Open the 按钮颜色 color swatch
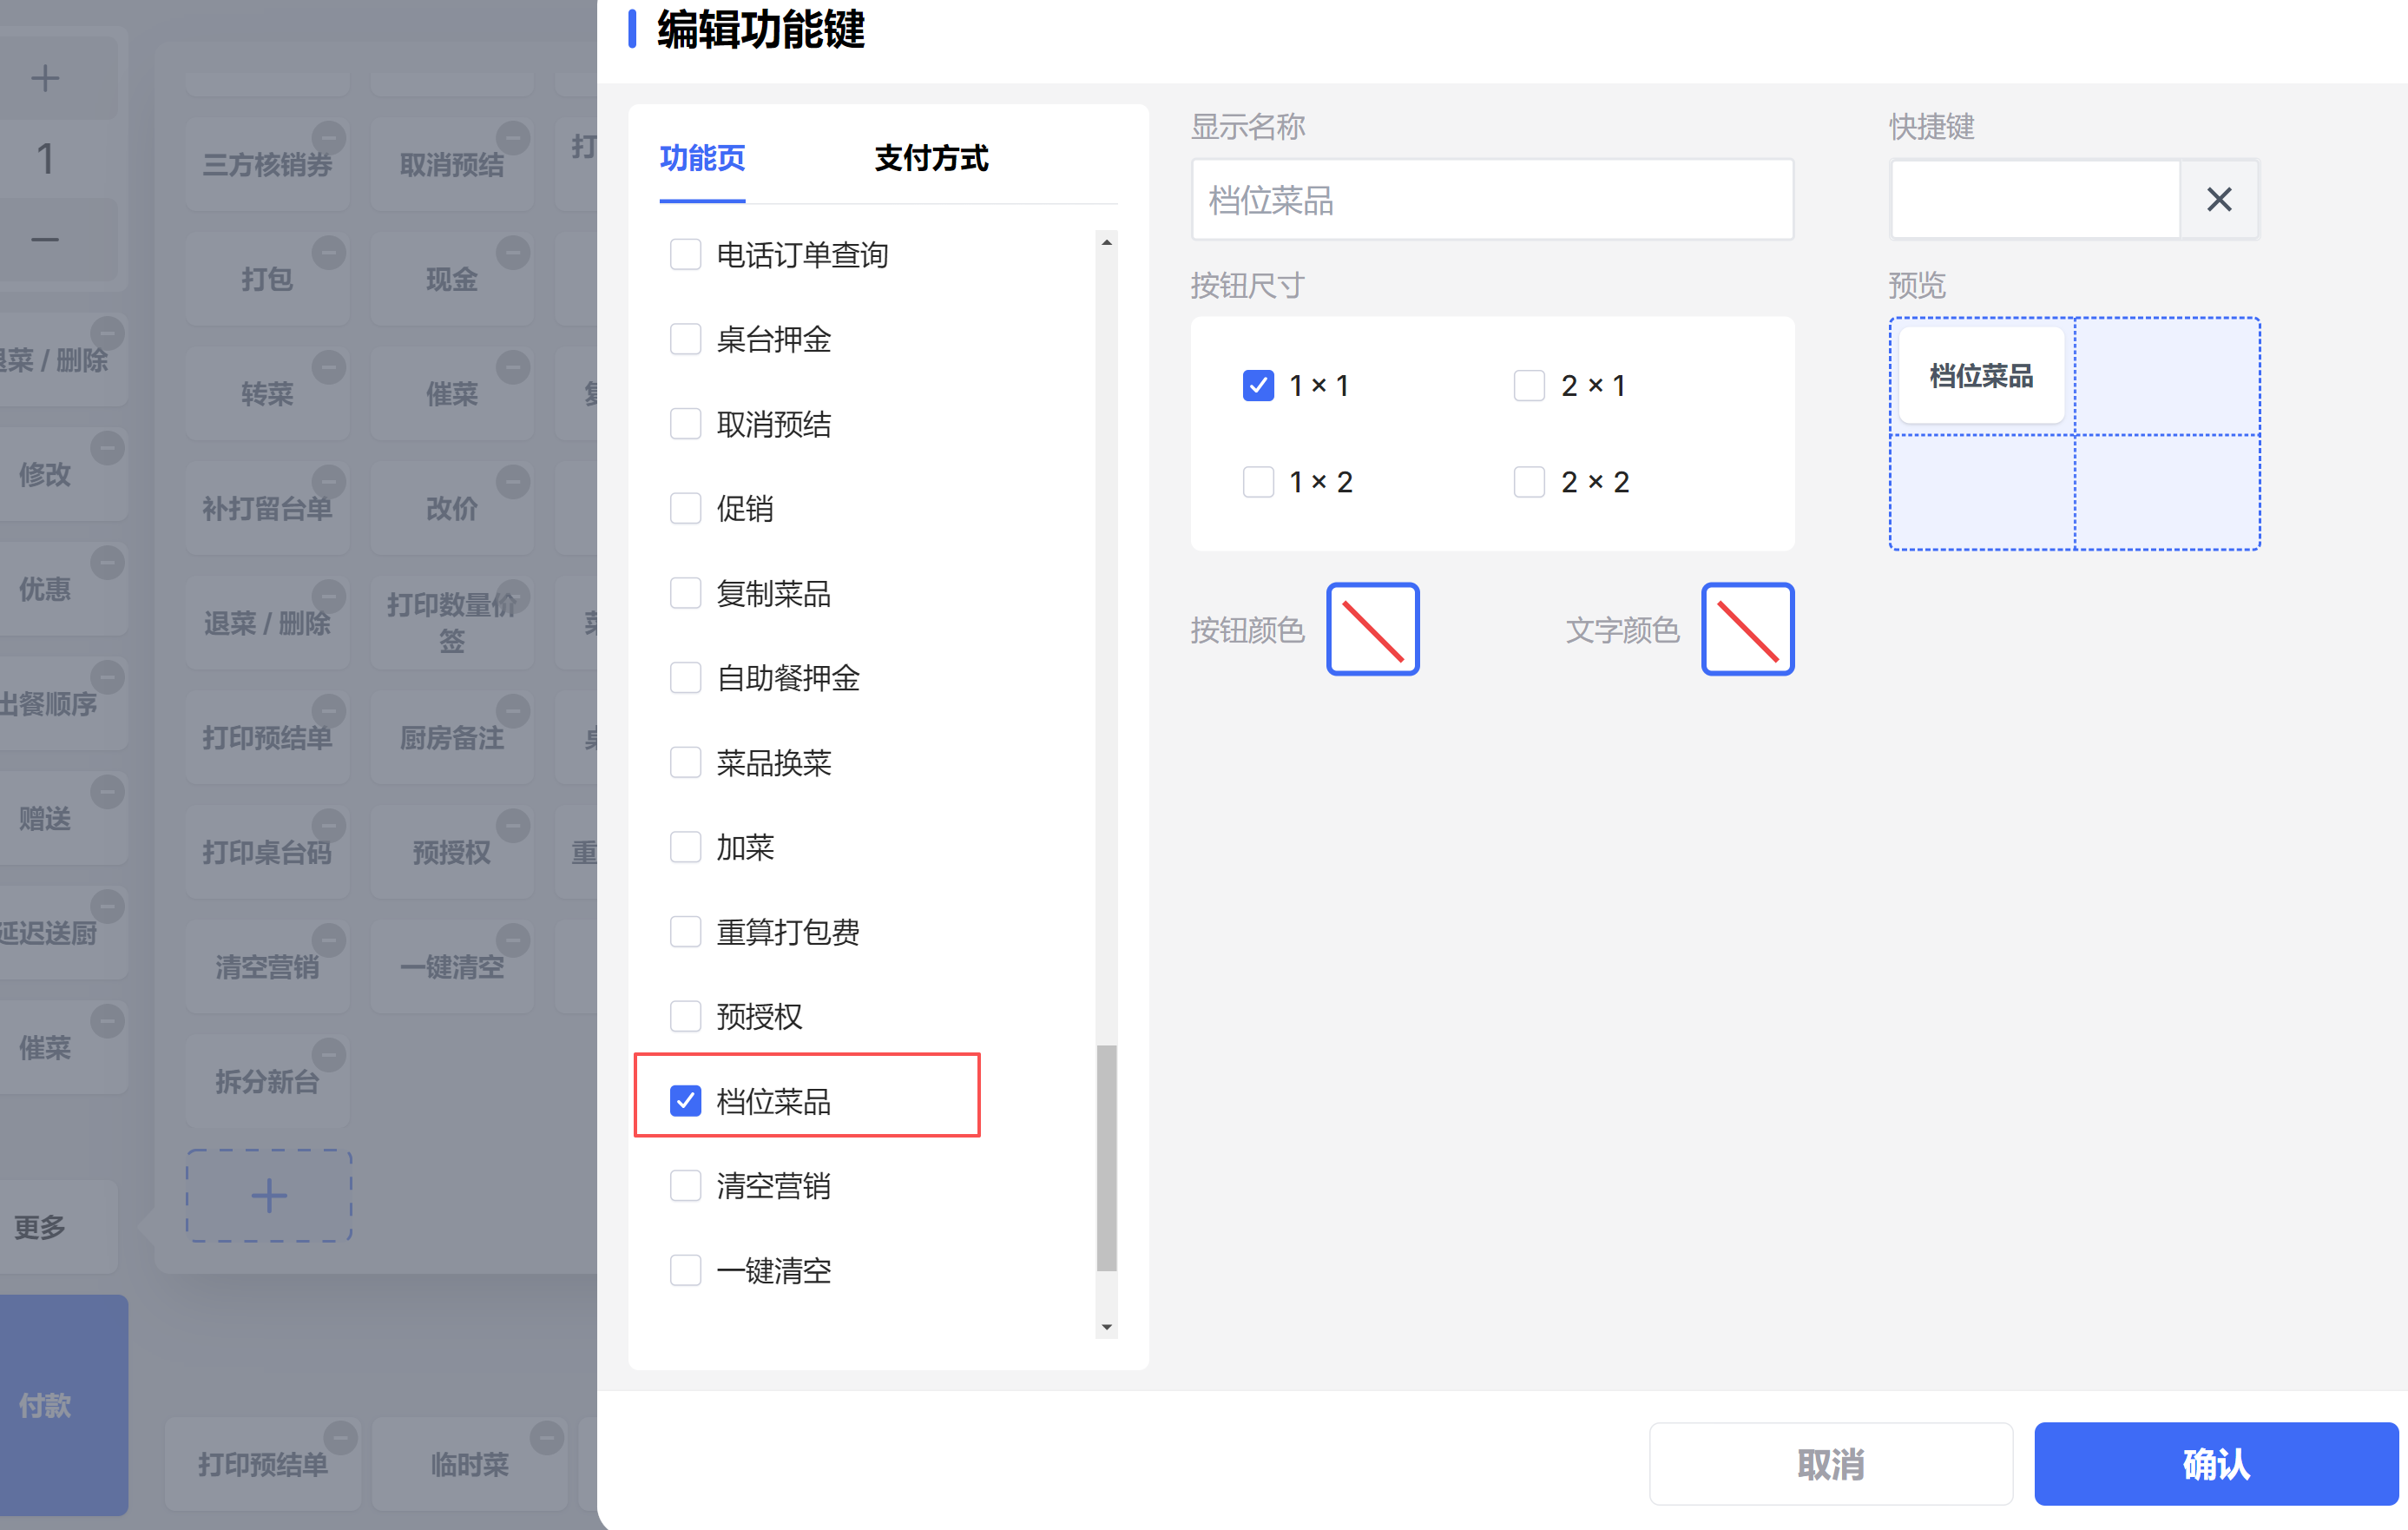The image size is (2408, 1530). click(x=1372, y=629)
